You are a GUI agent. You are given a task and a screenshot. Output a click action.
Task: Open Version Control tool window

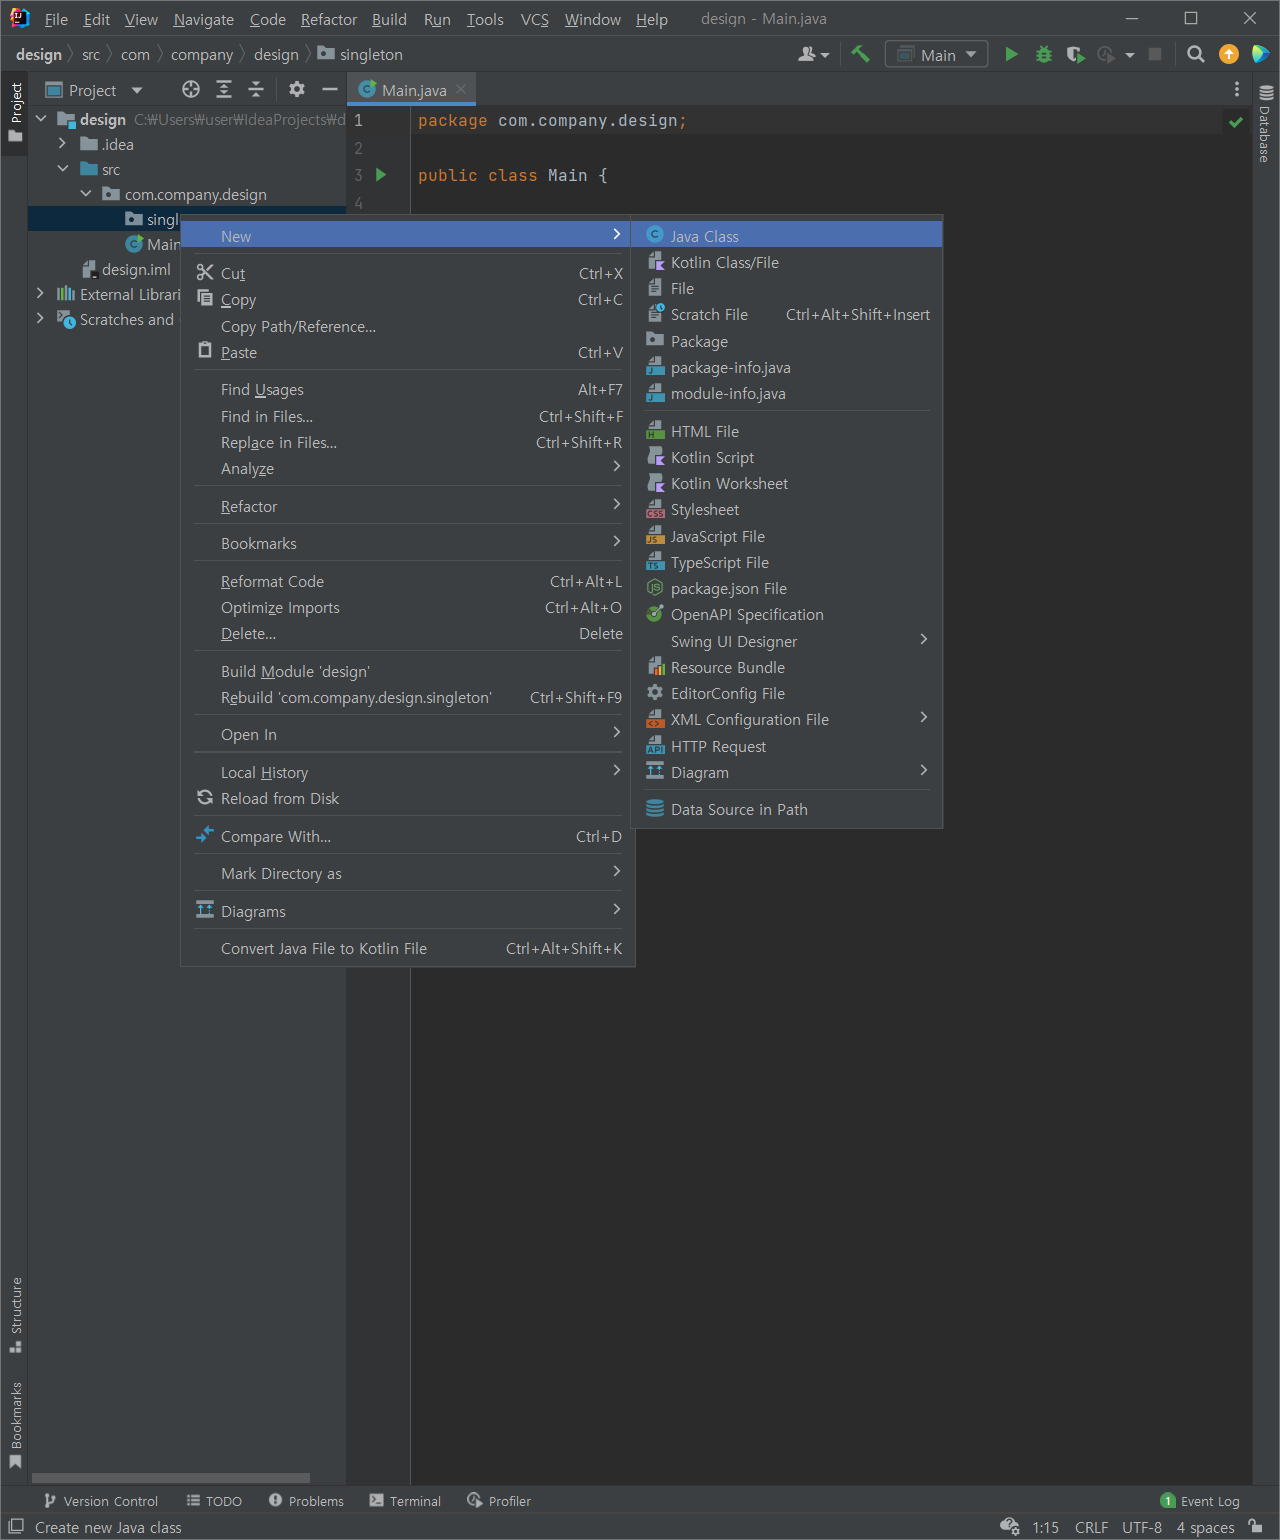click(x=101, y=1501)
